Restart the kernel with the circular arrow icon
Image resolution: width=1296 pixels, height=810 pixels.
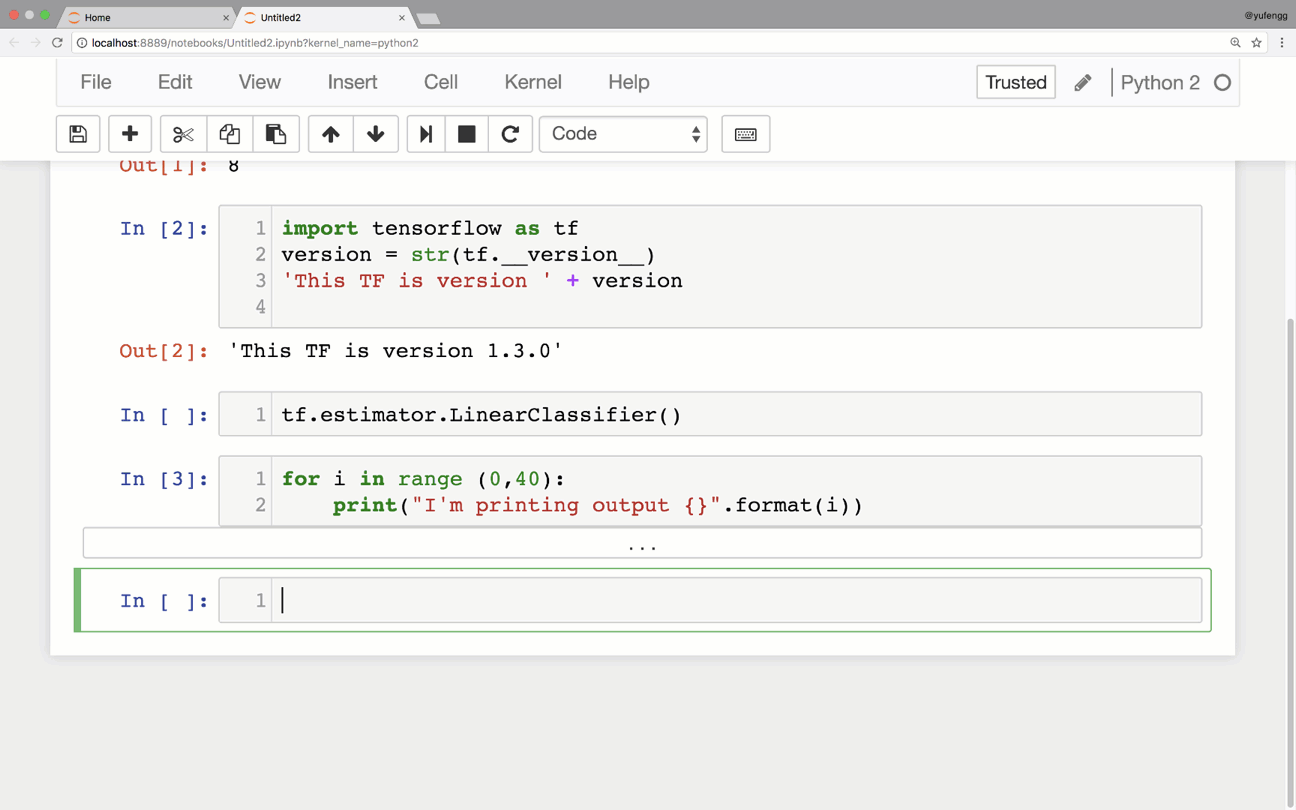(x=510, y=134)
